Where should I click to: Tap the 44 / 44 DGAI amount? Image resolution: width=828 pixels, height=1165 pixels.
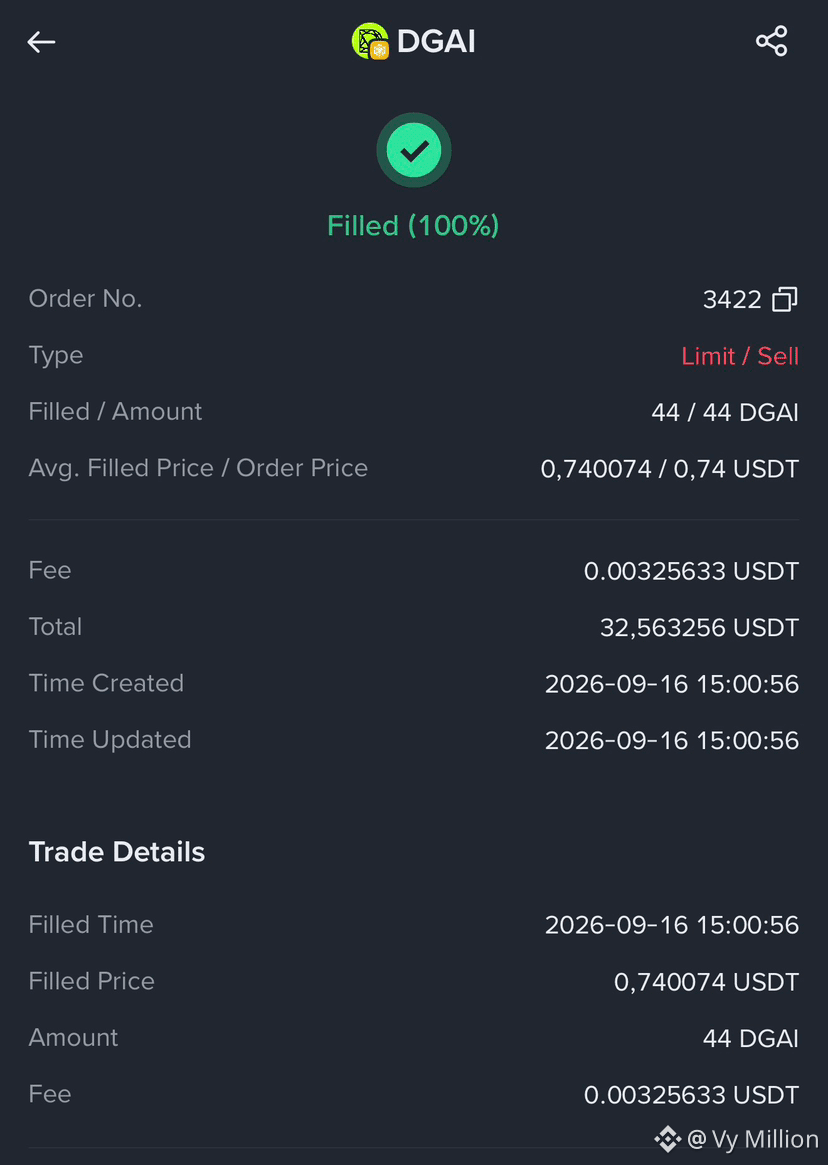(725, 412)
